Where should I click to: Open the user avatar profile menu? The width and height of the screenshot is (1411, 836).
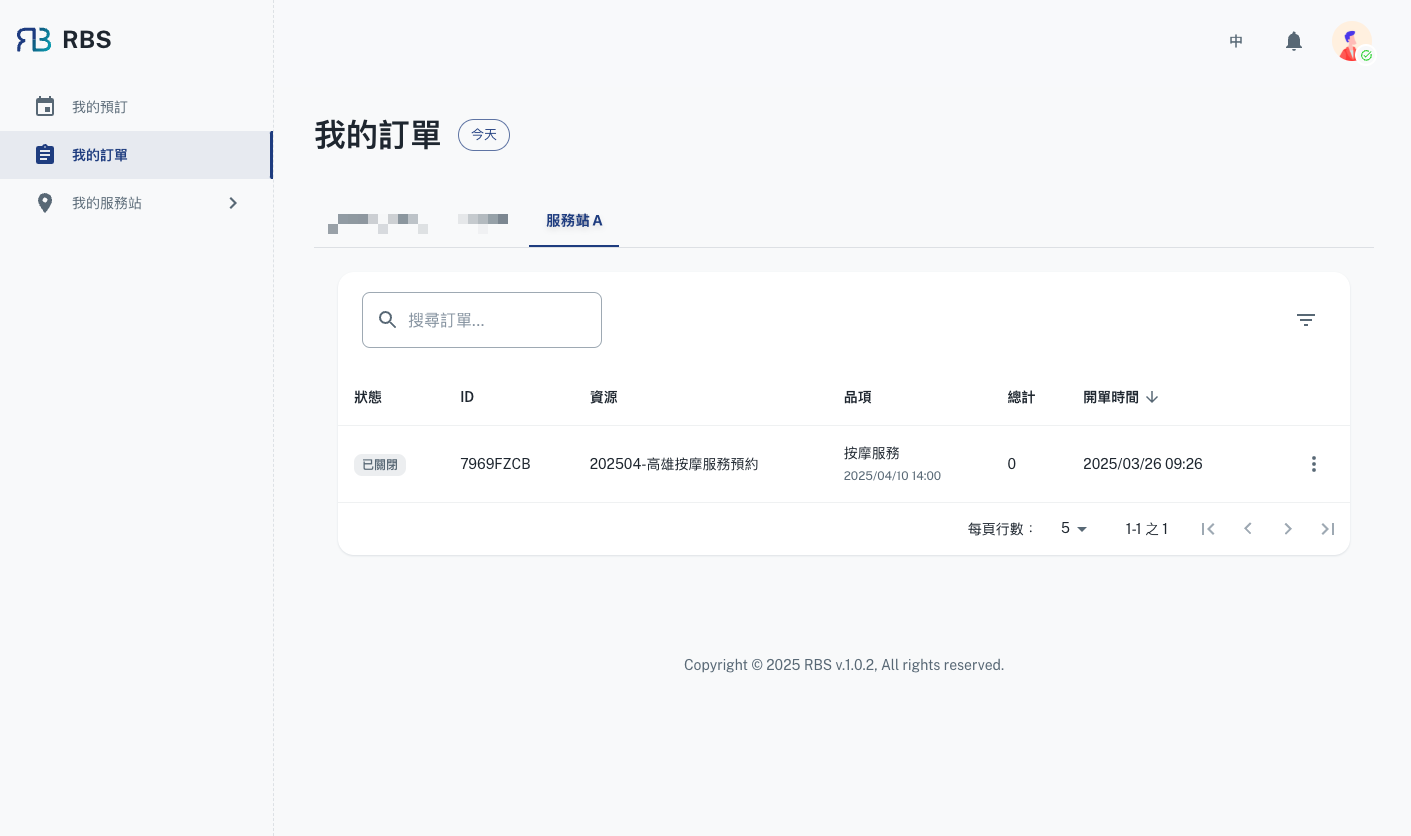1351,42
